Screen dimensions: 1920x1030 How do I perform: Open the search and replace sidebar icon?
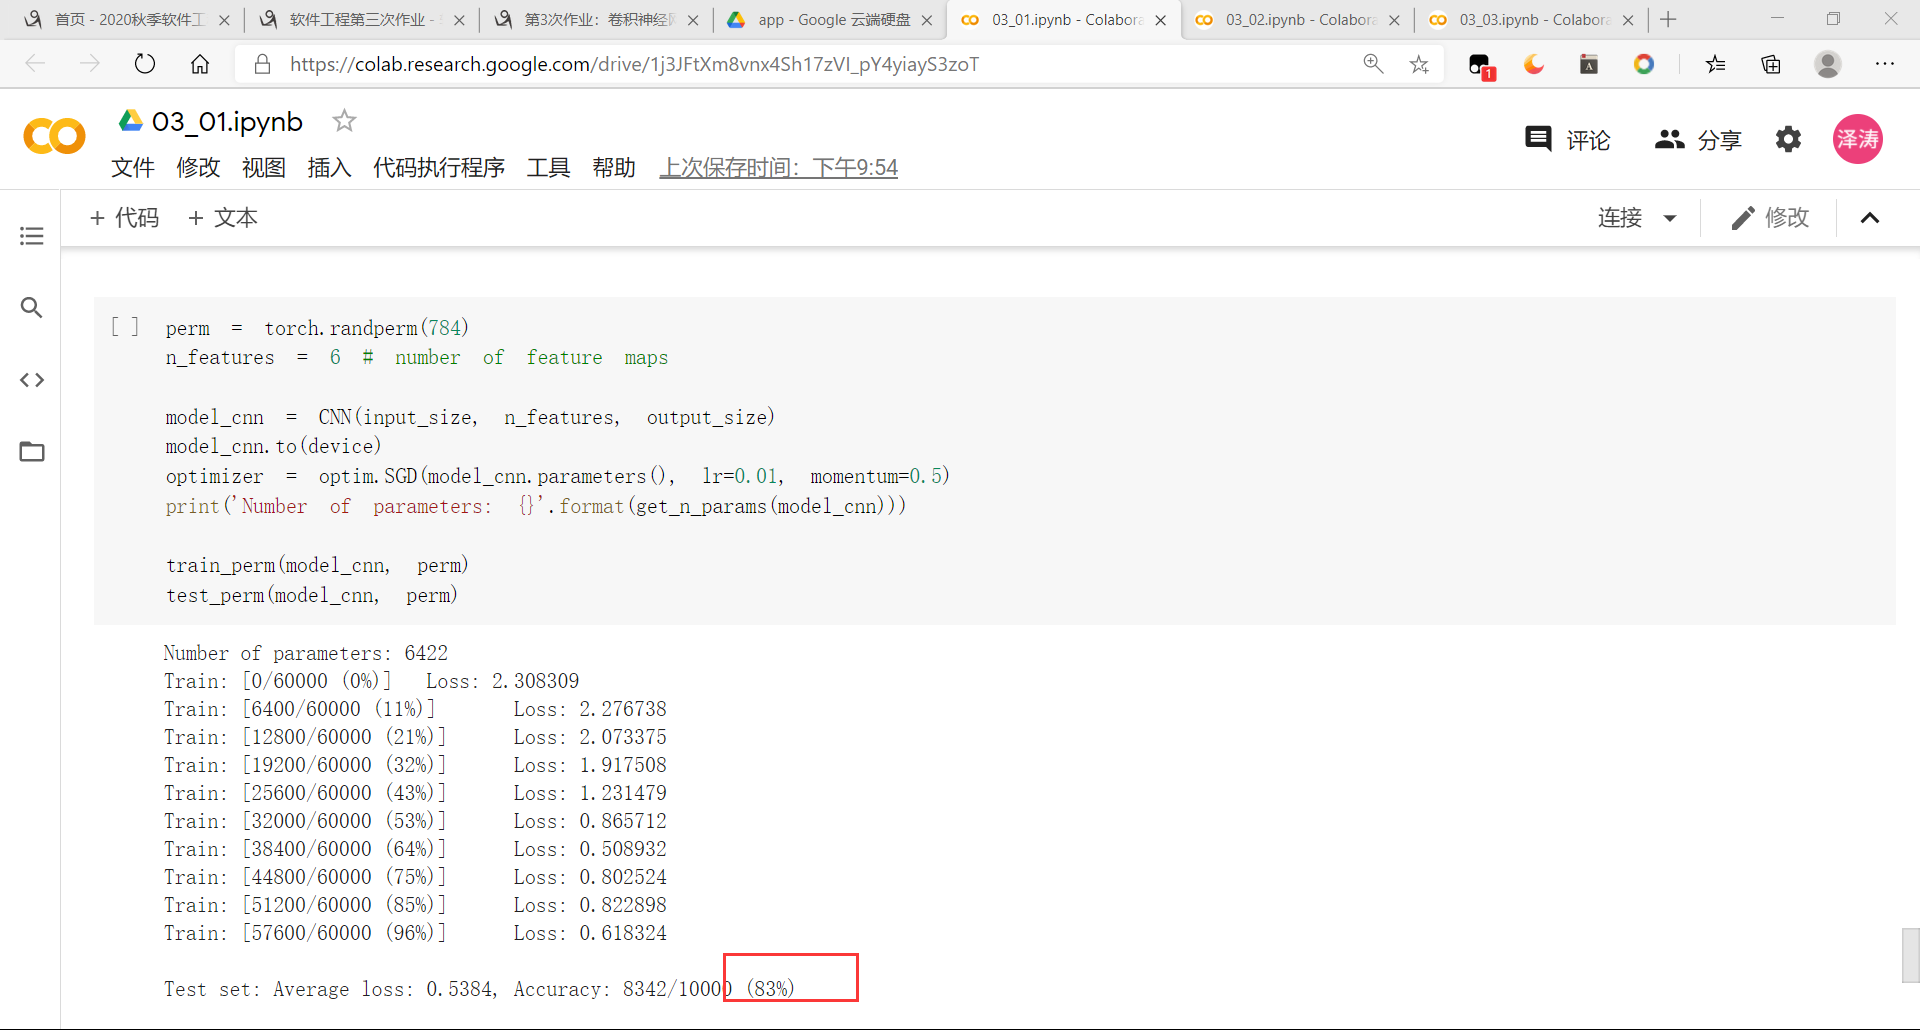point(32,307)
